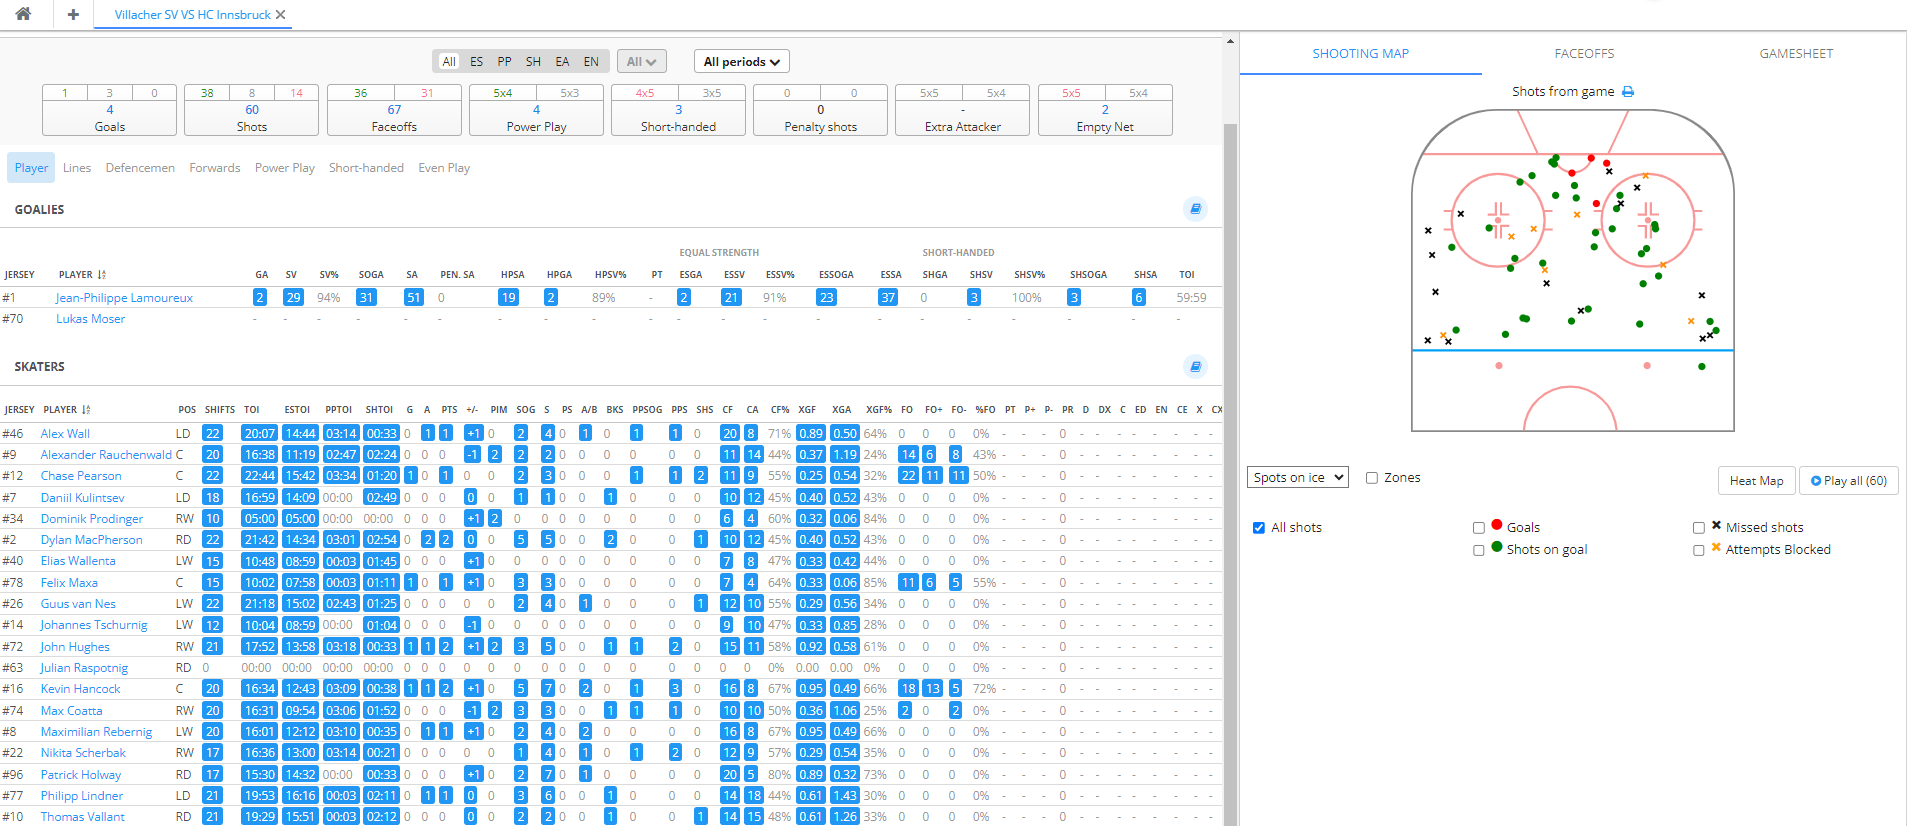This screenshot has width=1907, height=826.
Task: Sort skaters by the Player column sort icon
Action: 87,410
